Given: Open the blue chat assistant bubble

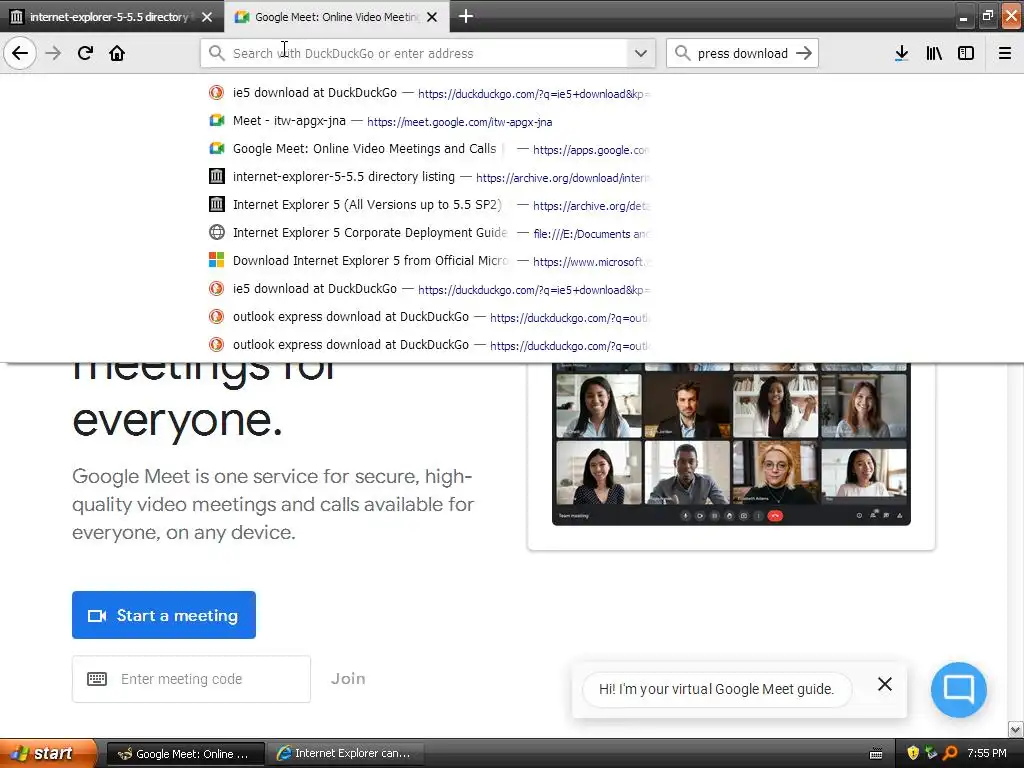Looking at the screenshot, I should coord(959,690).
